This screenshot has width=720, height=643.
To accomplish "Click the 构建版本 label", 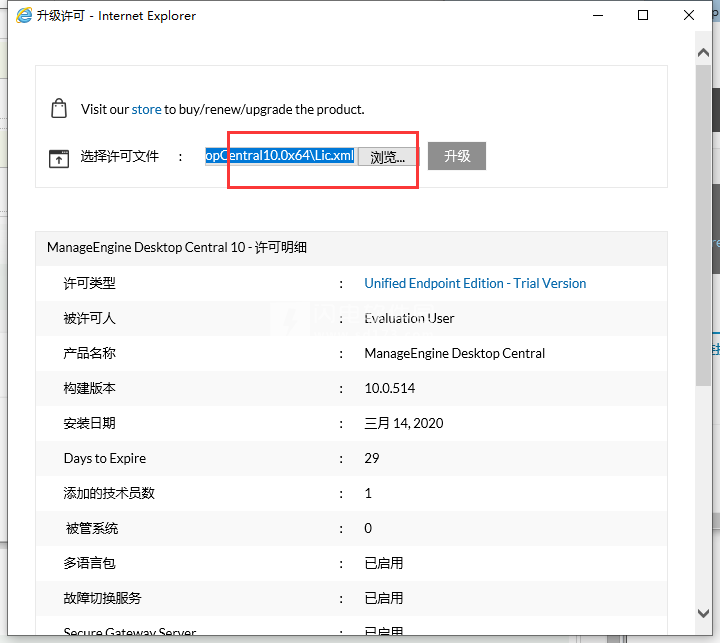I will pos(90,388).
